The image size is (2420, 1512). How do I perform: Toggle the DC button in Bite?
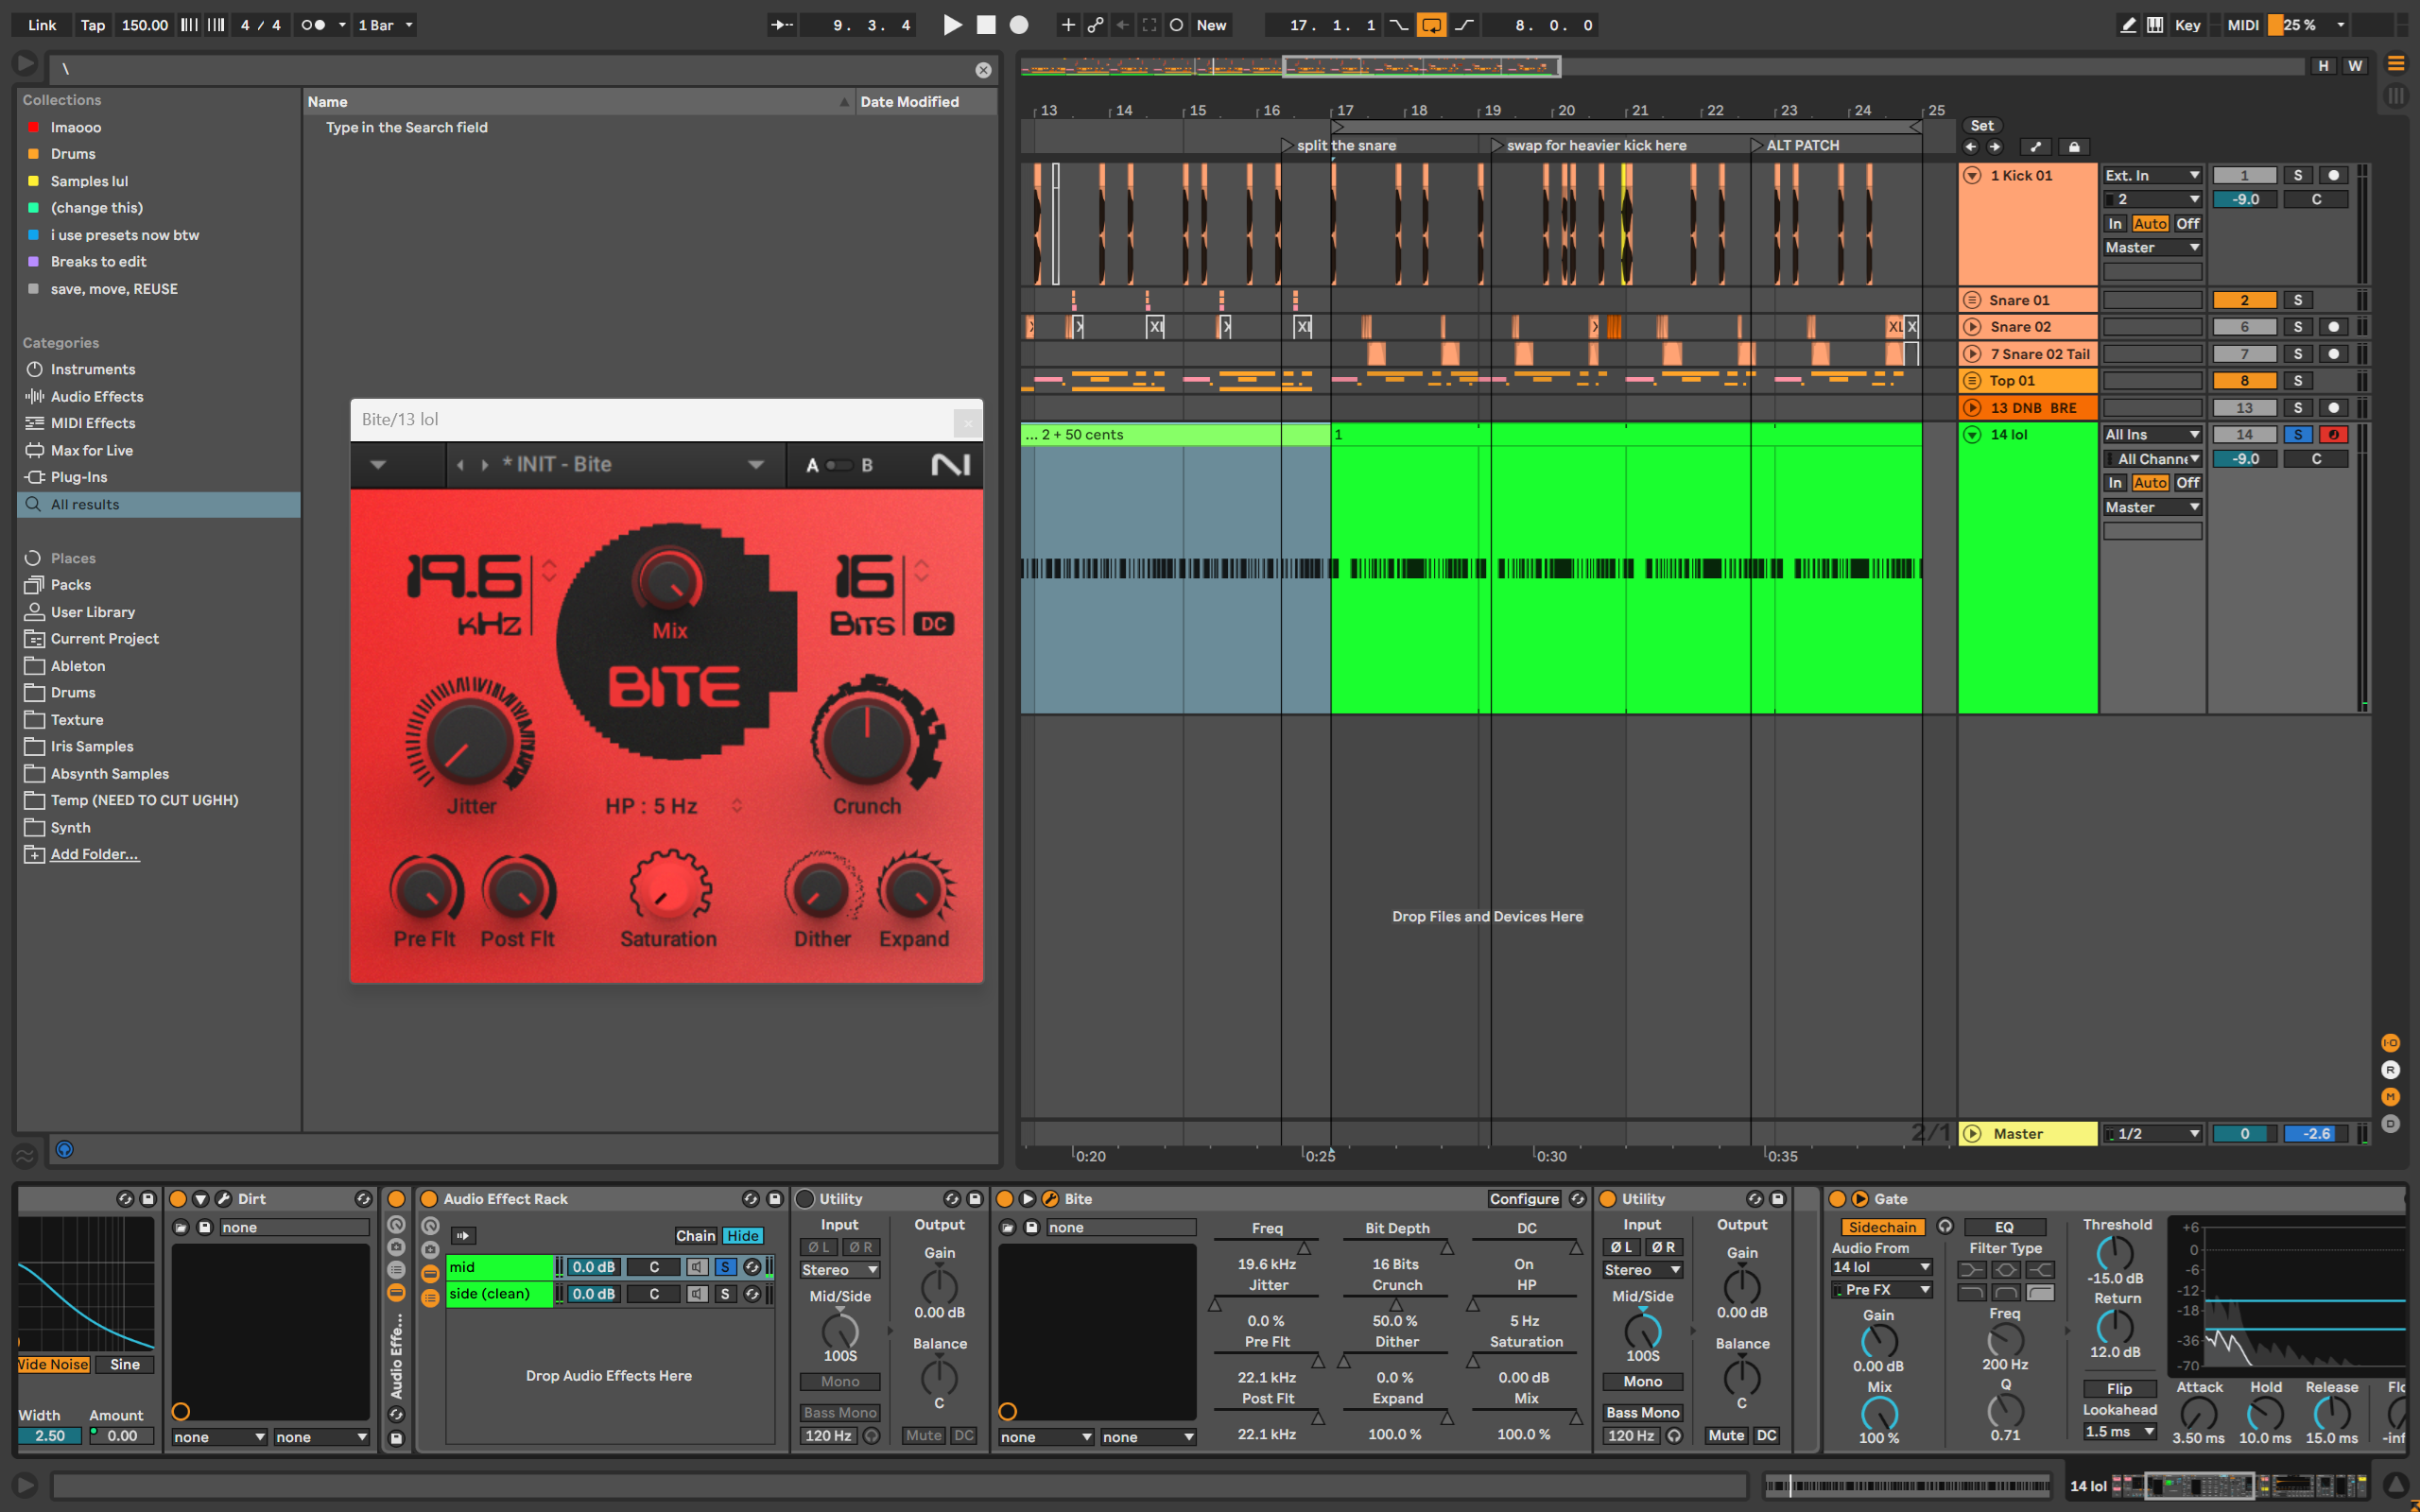[933, 624]
